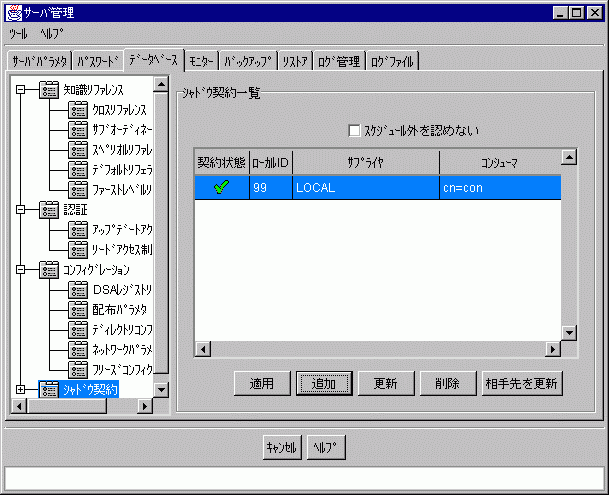
Task: Select the クロスリファレンス tree label
Action: 120,110
